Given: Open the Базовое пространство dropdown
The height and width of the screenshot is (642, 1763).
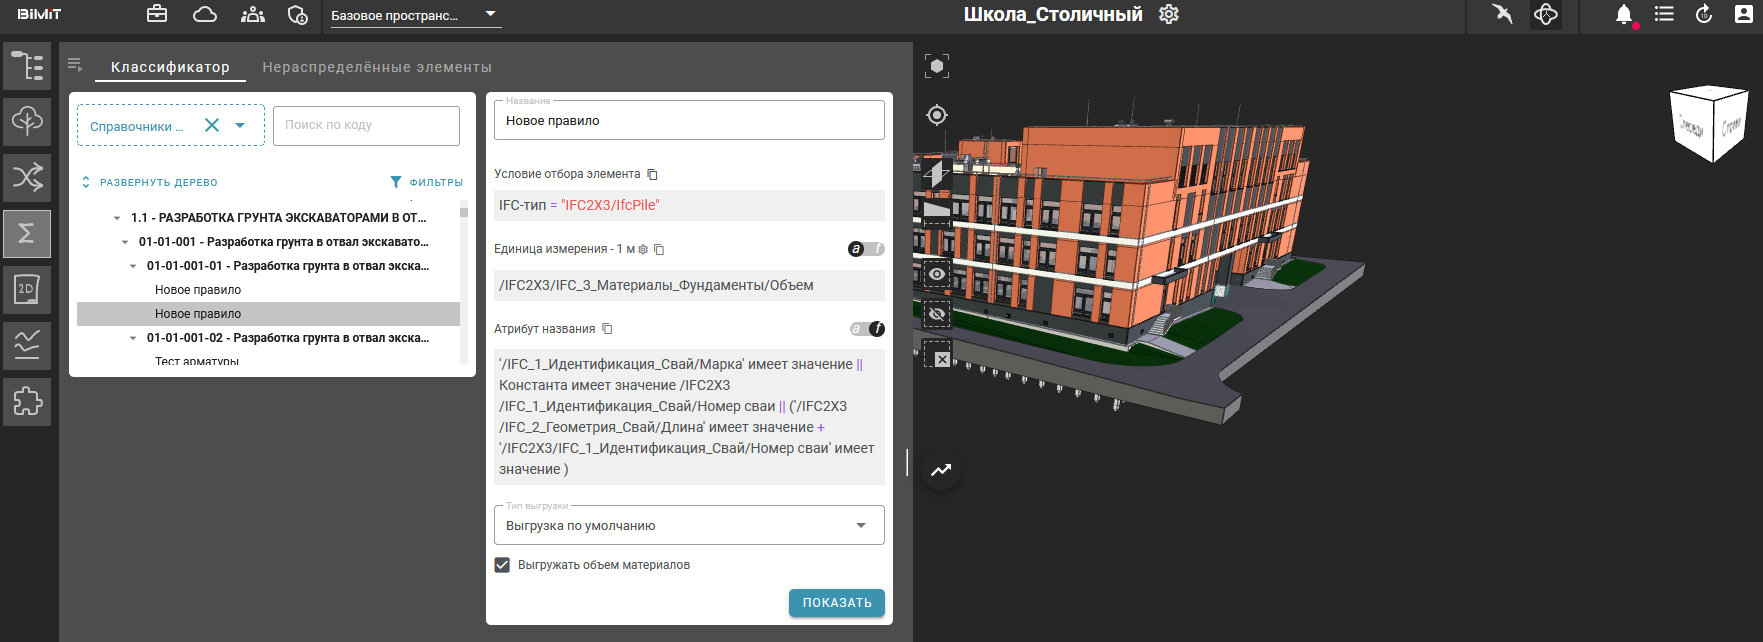Looking at the screenshot, I should (413, 15).
